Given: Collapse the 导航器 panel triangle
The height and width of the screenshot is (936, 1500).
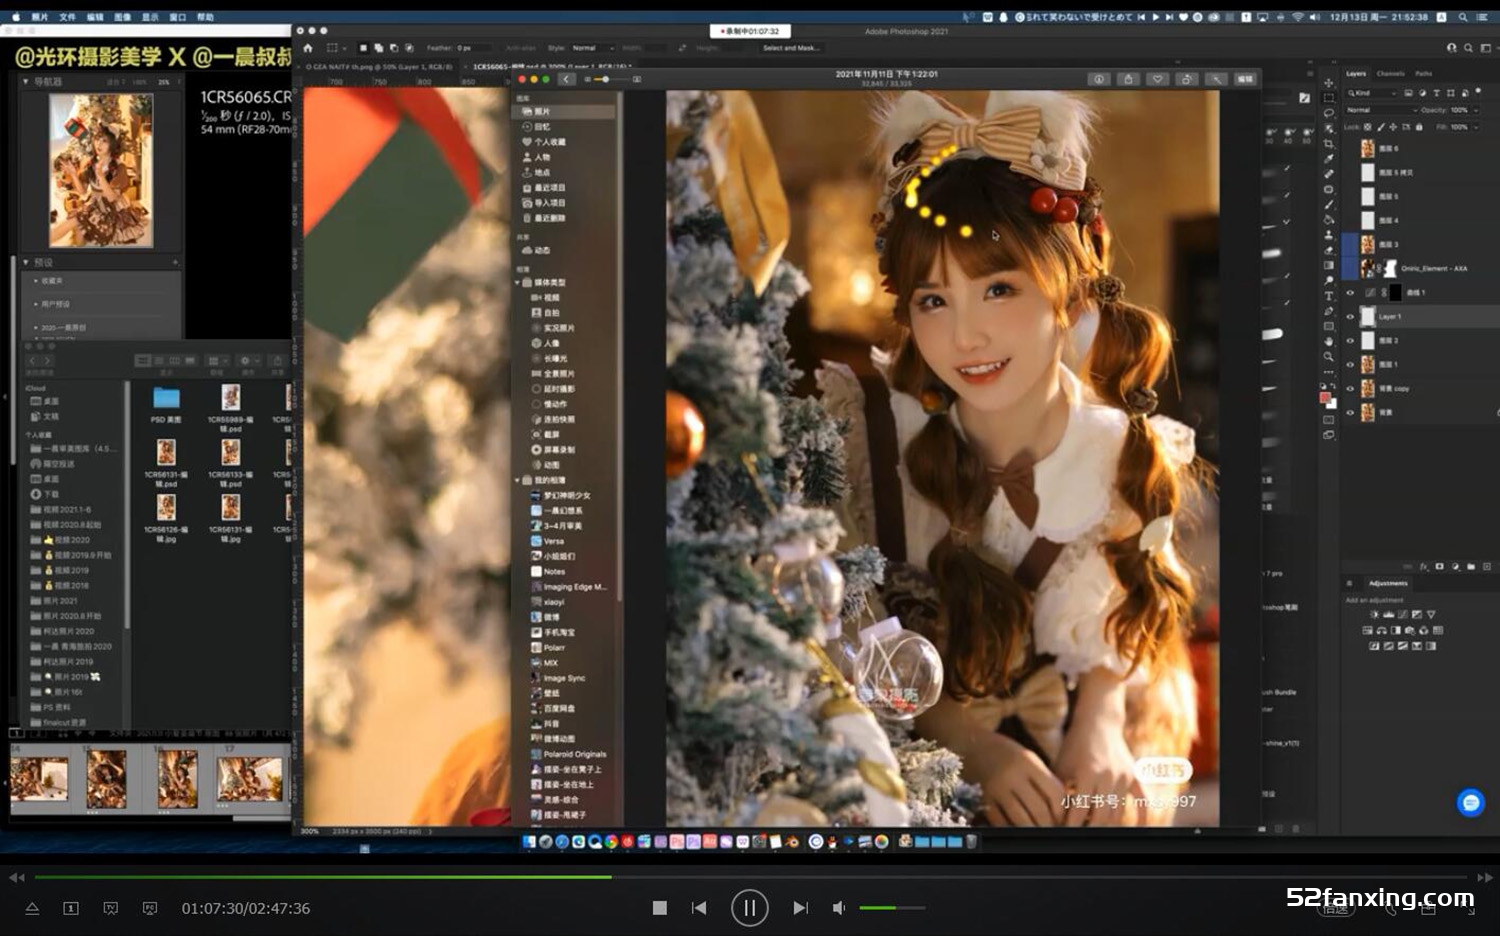Looking at the screenshot, I should [26, 81].
